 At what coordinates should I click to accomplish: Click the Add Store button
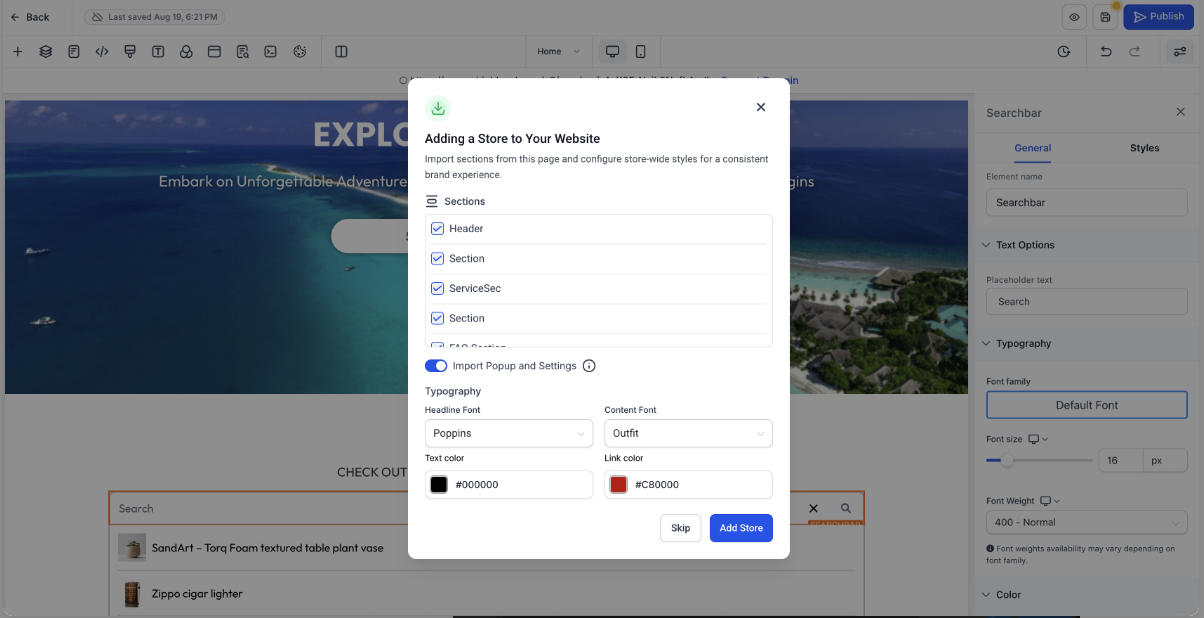(x=741, y=528)
